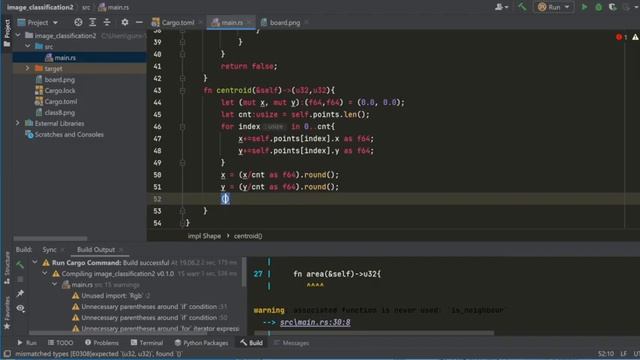Close the board.png tab
This screenshot has height=360, width=640.
pyautogui.click(x=306, y=22)
